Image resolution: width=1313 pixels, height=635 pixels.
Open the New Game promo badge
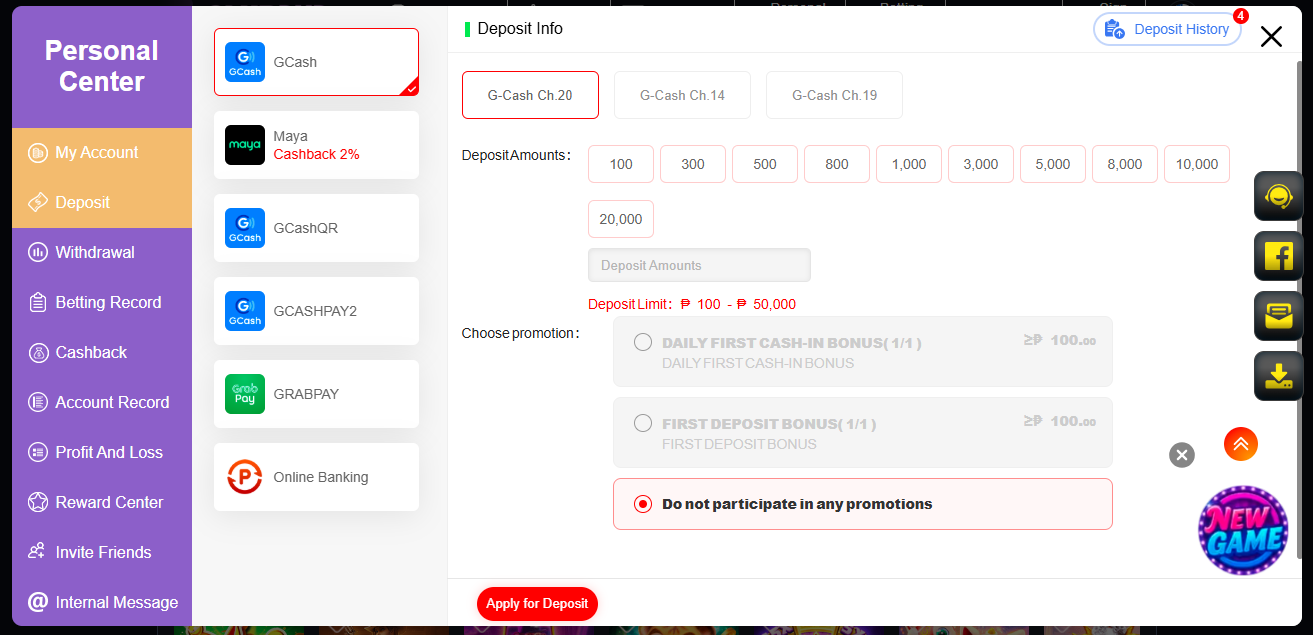(1243, 530)
